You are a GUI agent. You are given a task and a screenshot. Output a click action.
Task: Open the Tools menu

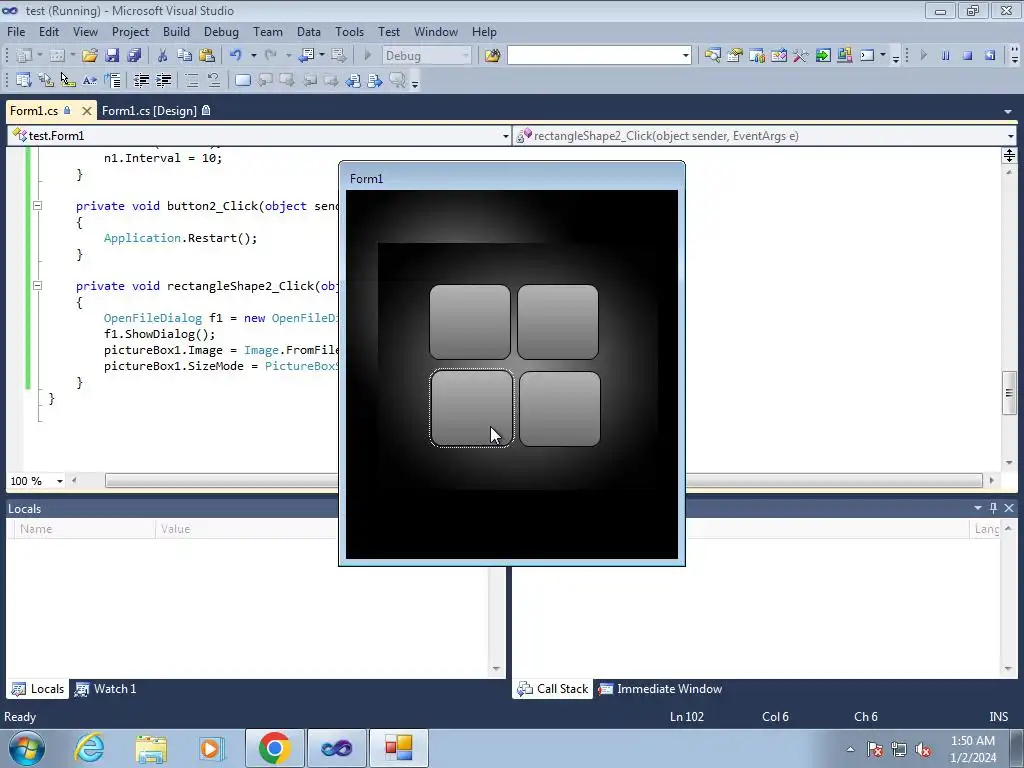(x=349, y=31)
